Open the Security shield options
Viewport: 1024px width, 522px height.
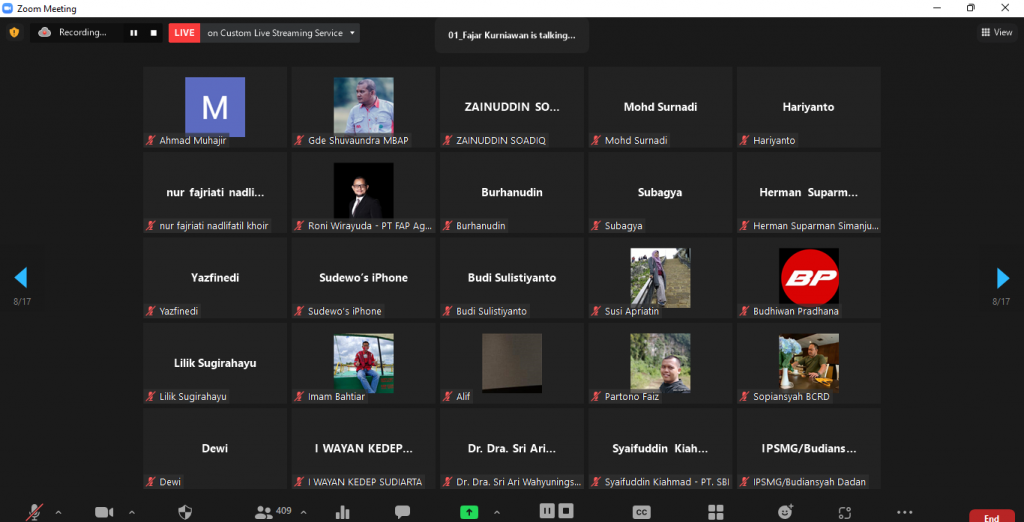tap(185, 512)
